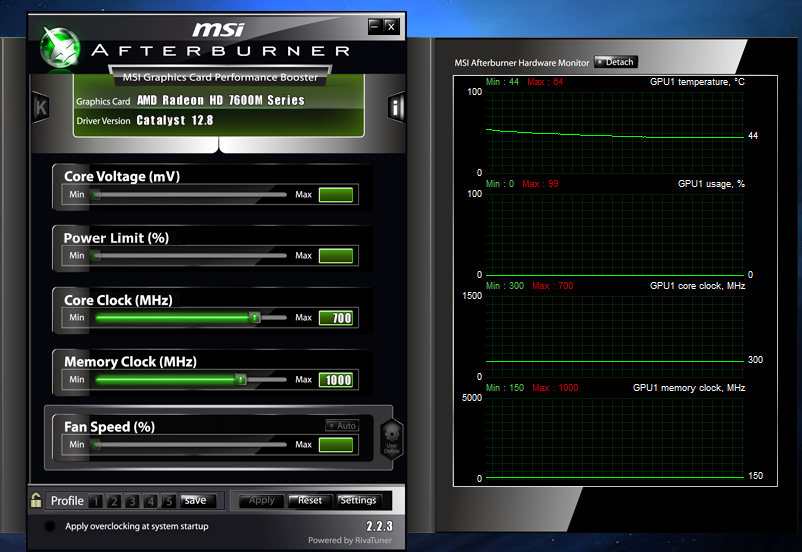Click the Catalyst 12.8 driver version text
Screen dimensions: 802x552
tap(174, 120)
